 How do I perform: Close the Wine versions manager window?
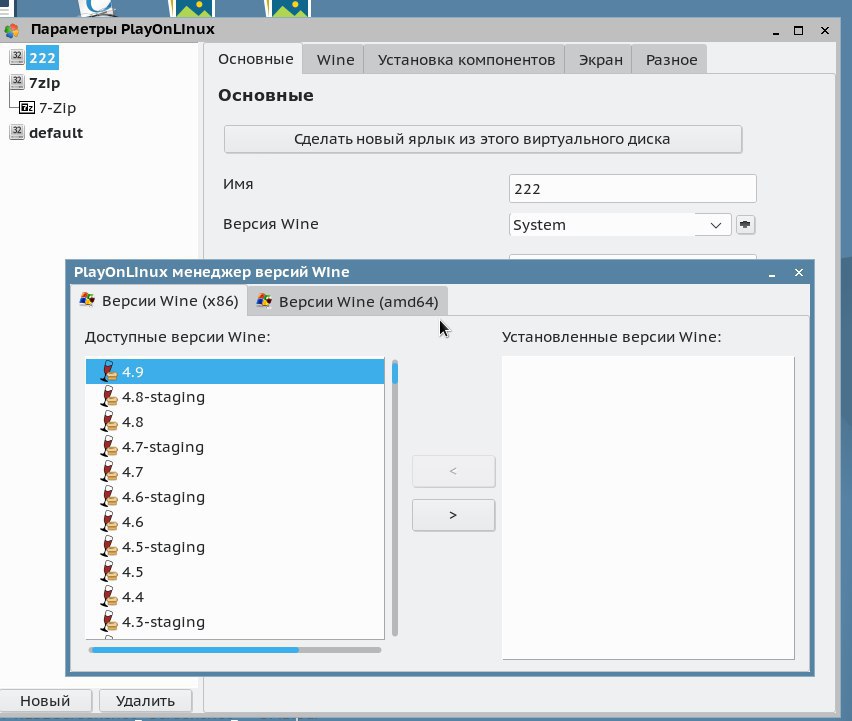(799, 272)
